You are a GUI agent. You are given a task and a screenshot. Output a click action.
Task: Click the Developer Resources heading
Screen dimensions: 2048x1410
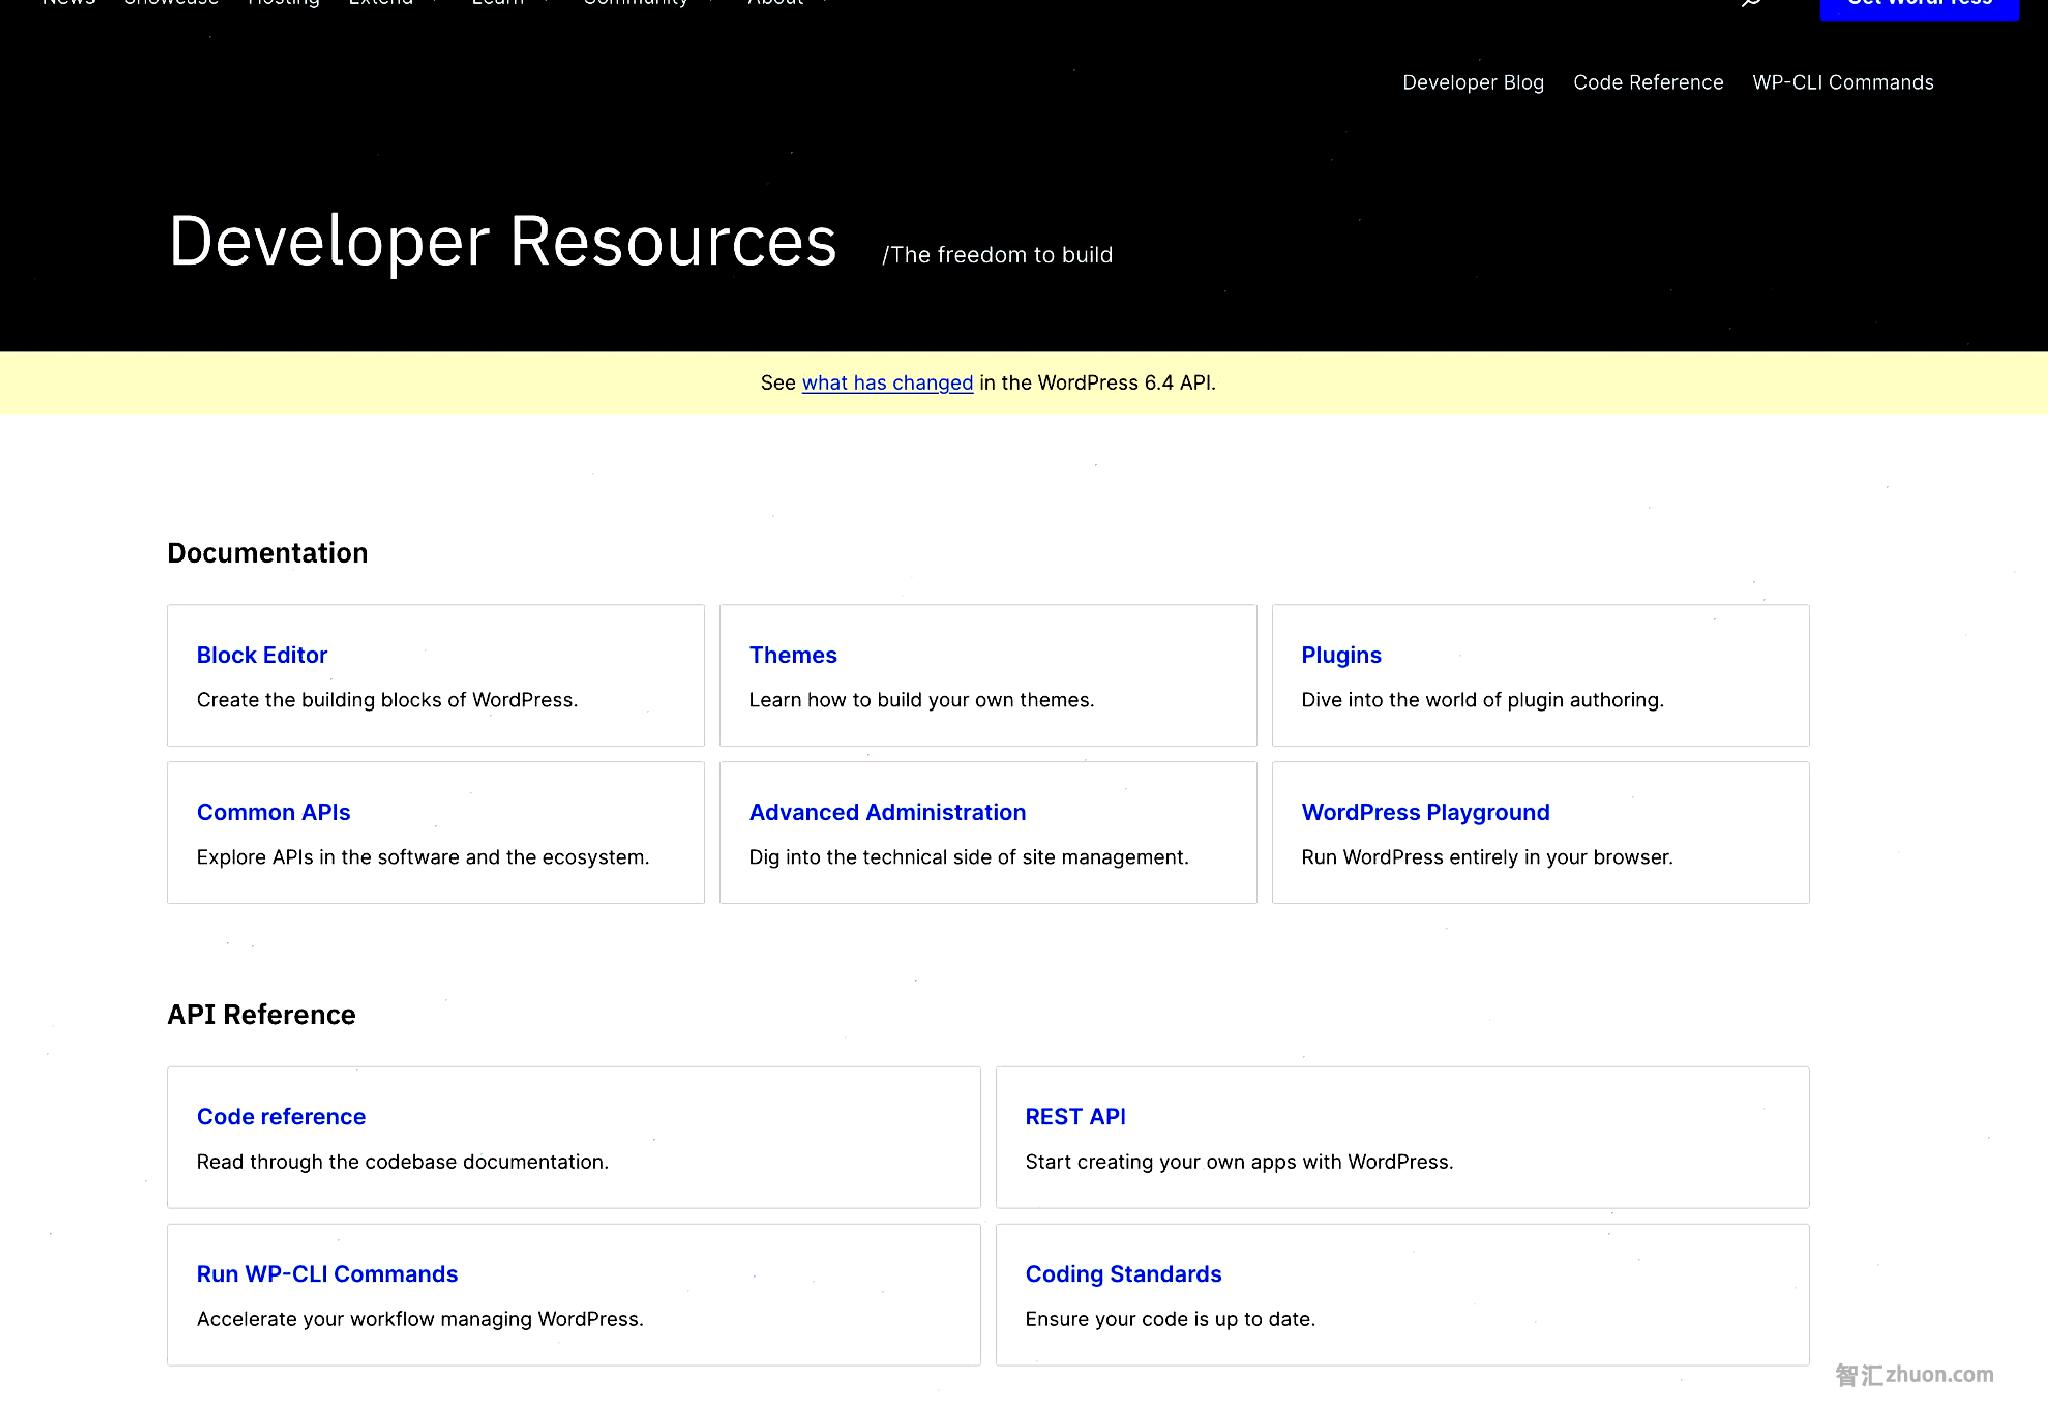(x=502, y=241)
